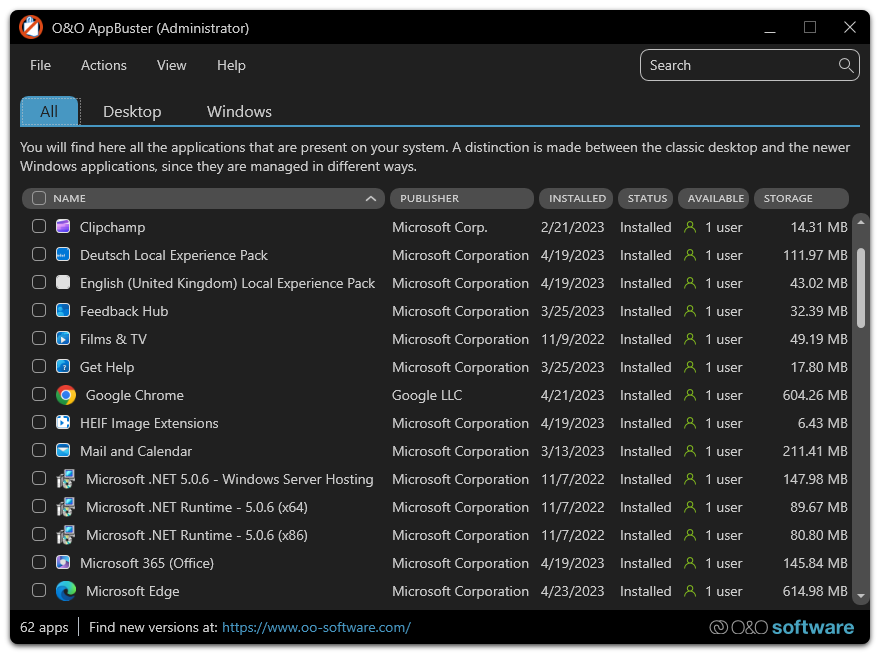Click the Microsoft Edge icon
Screen dimensions: 880x654
pyautogui.click(x=66, y=591)
